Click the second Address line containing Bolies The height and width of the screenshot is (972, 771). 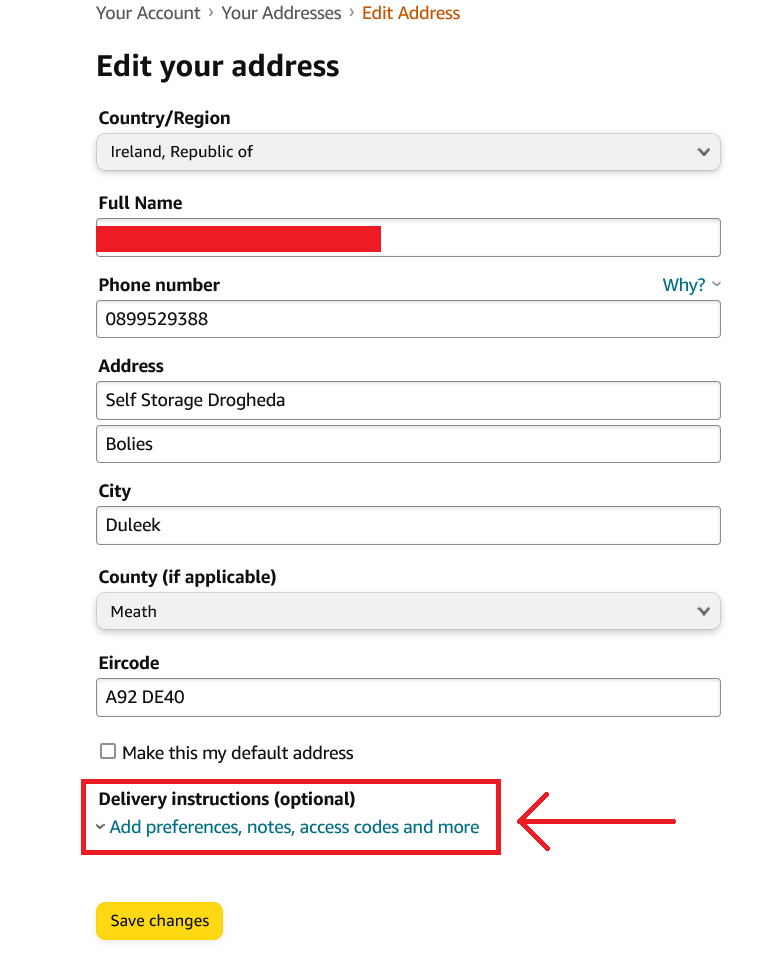tap(408, 444)
